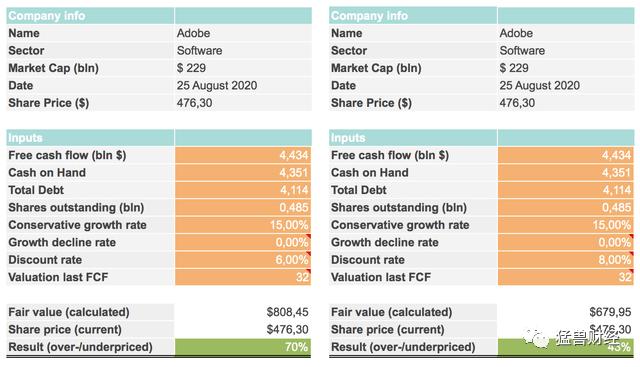The height and width of the screenshot is (367, 640).
Task: Click left table's Adobe name cell
Action: pyautogui.click(x=243, y=33)
